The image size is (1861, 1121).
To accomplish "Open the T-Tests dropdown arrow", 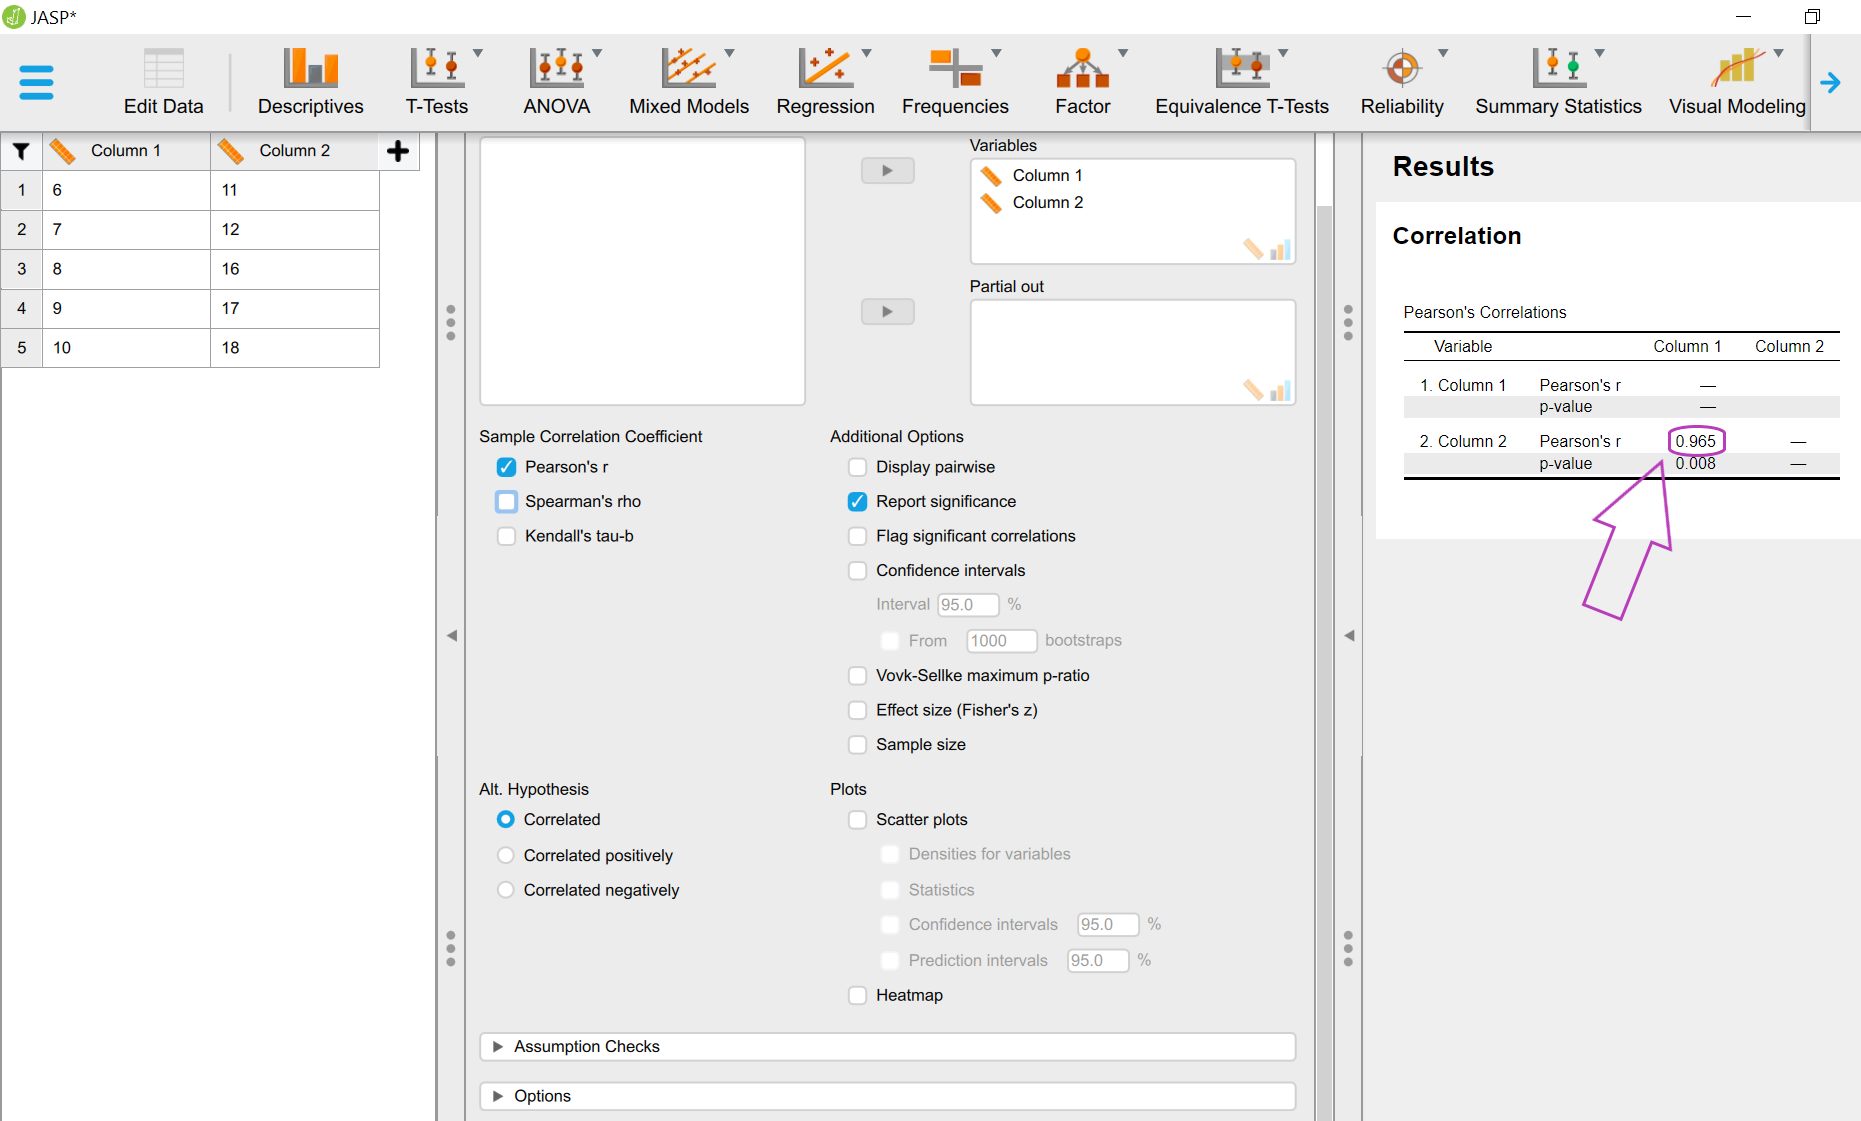I will point(478,53).
